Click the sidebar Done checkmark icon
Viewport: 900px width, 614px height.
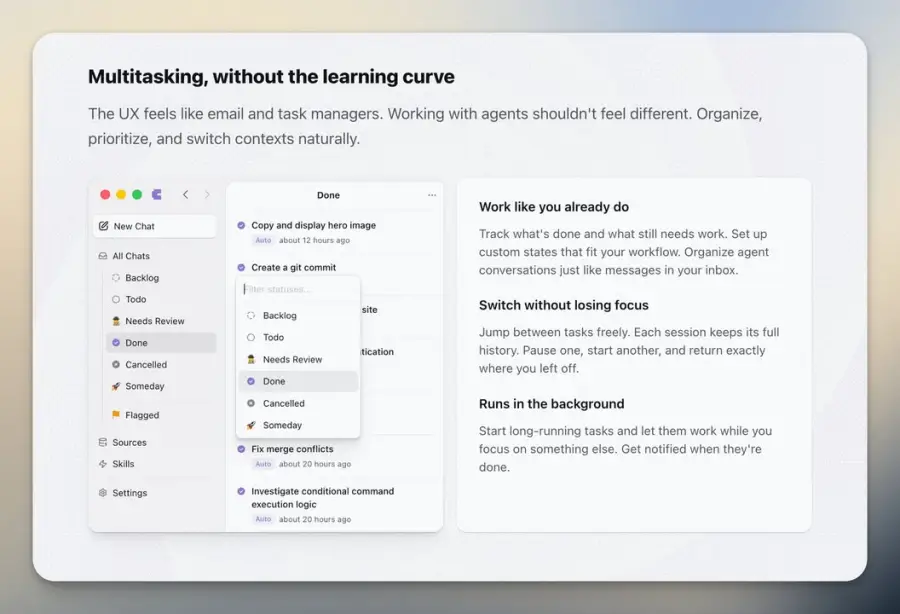(x=116, y=343)
